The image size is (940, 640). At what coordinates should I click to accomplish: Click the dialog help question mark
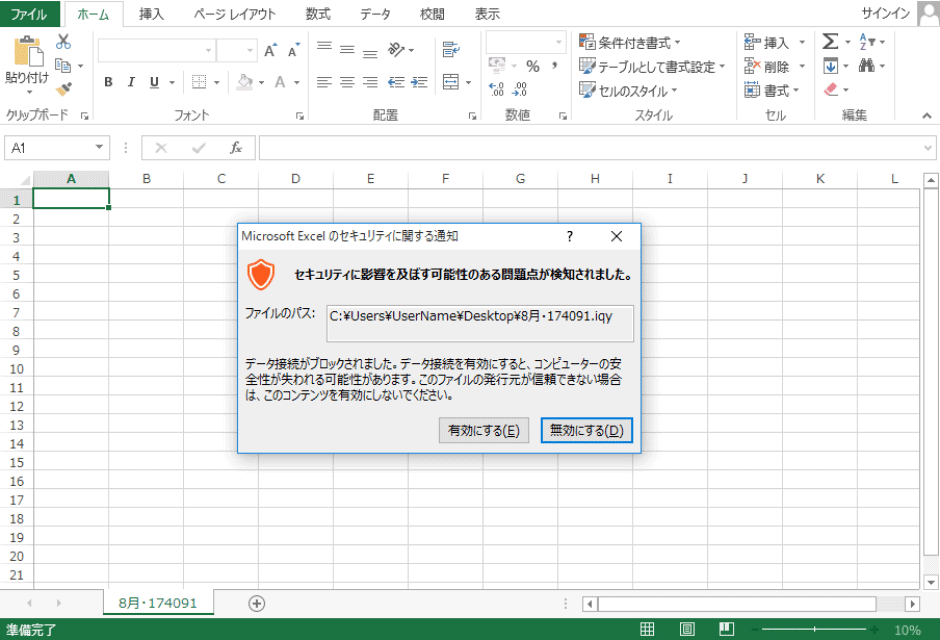pyautogui.click(x=570, y=236)
